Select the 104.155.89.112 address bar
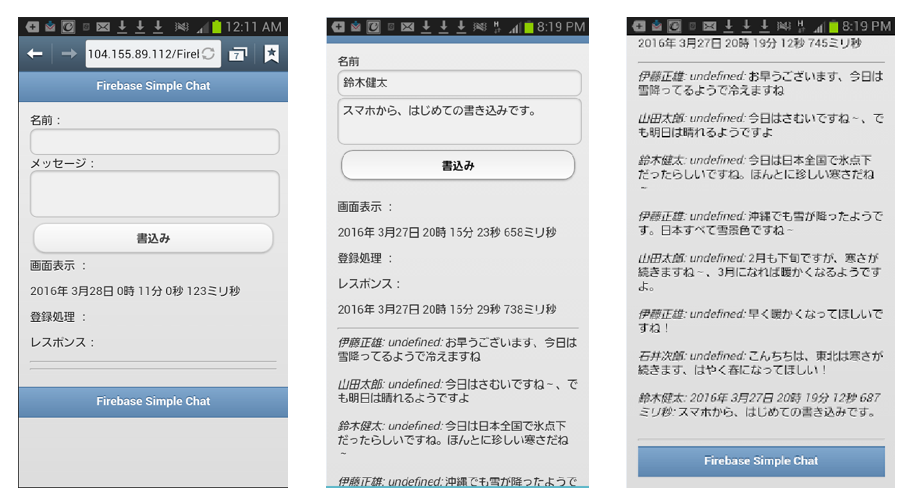This screenshot has width=915, height=503. click(153, 54)
